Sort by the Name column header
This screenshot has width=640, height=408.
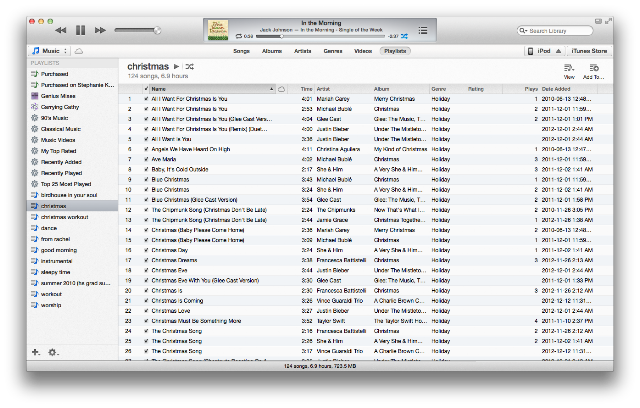(x=212, y=89)
